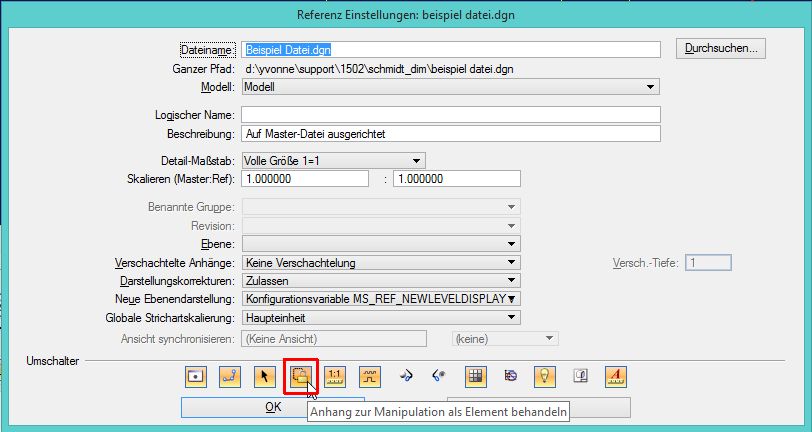
Task: Open the Globale Strichartskalierung dropdown
Action: (381, 318)
